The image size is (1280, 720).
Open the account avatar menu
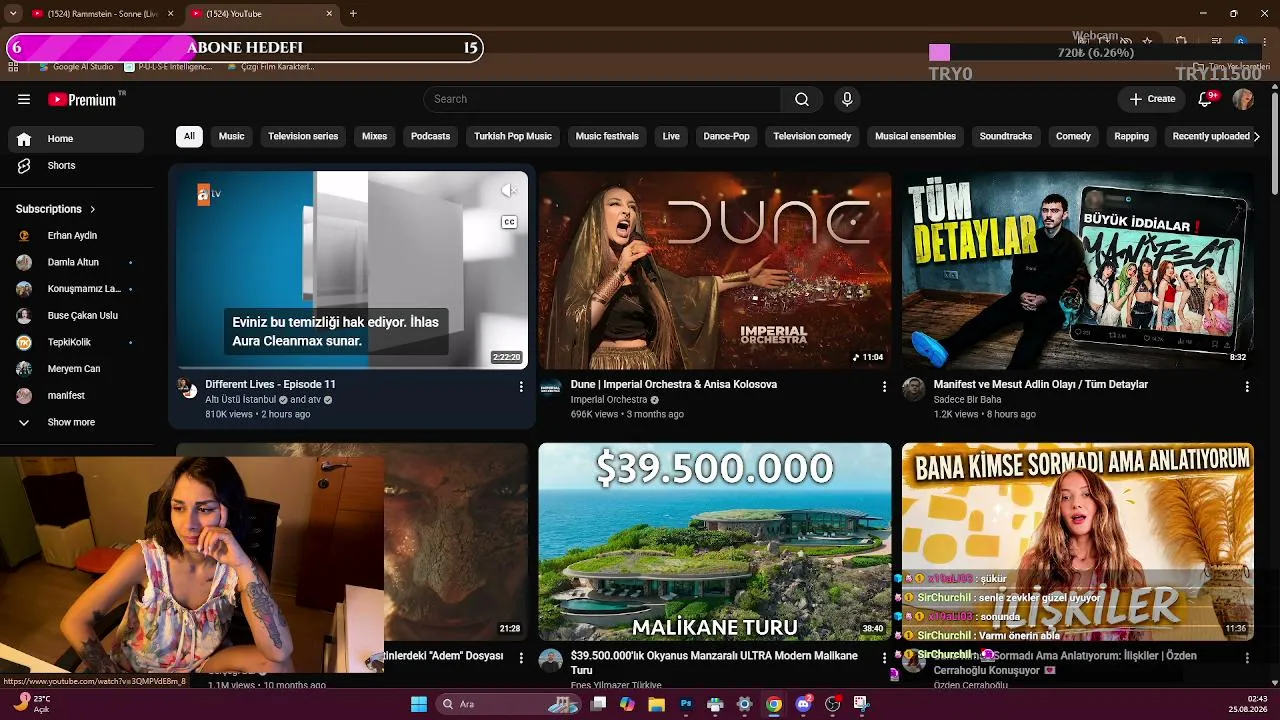(x=1243, y=99)
